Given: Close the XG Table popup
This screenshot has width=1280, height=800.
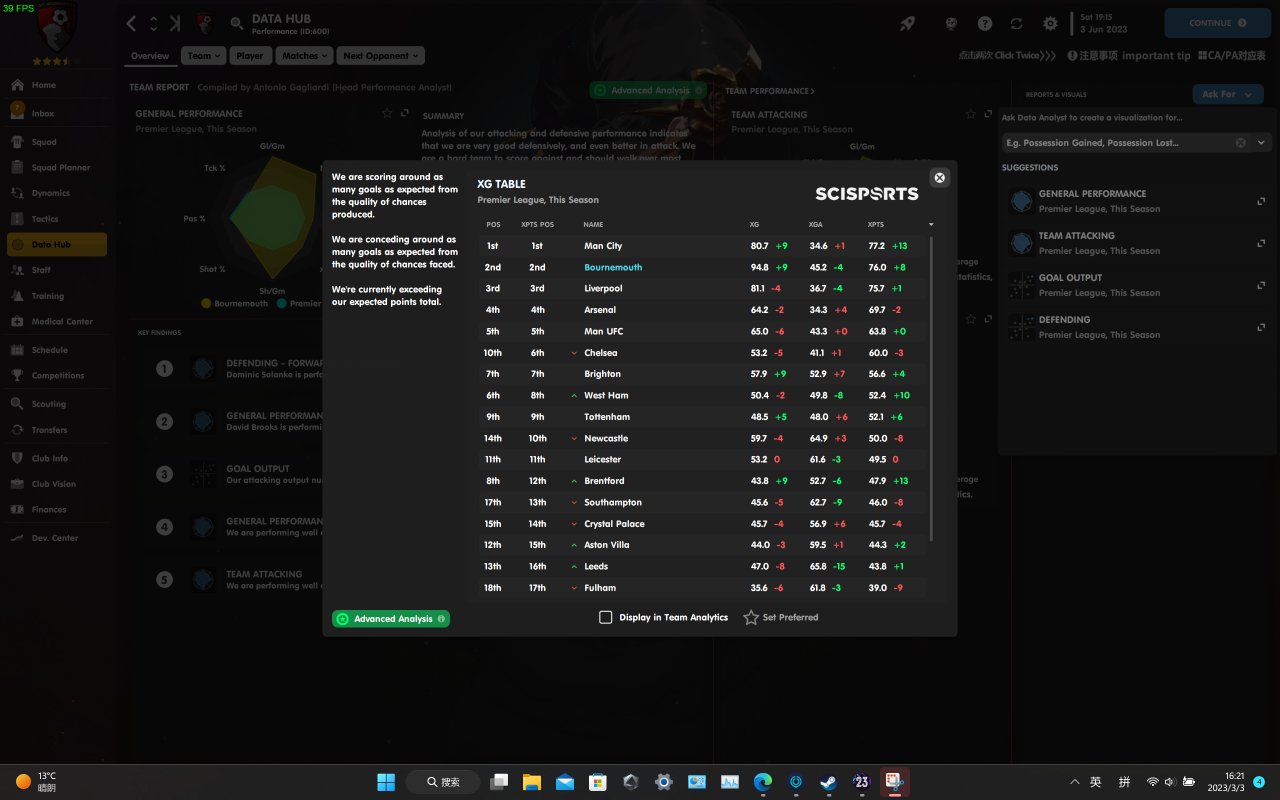Looking at the screenshot, I should [x=939, y=178].
